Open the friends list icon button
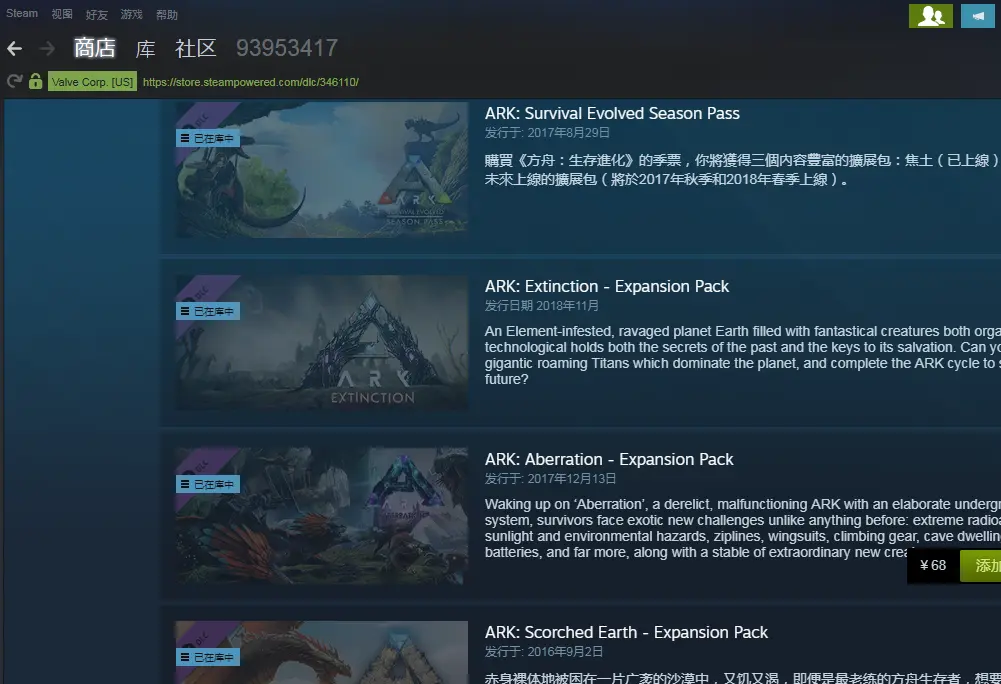1001x684 pixels. 931,16
